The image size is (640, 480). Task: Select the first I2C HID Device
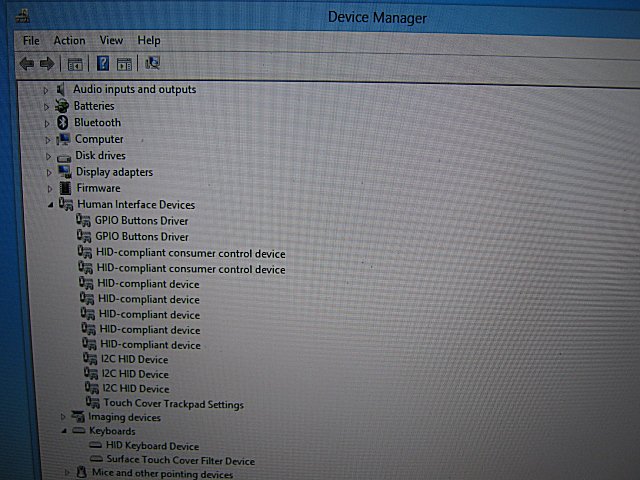[135, 359]
